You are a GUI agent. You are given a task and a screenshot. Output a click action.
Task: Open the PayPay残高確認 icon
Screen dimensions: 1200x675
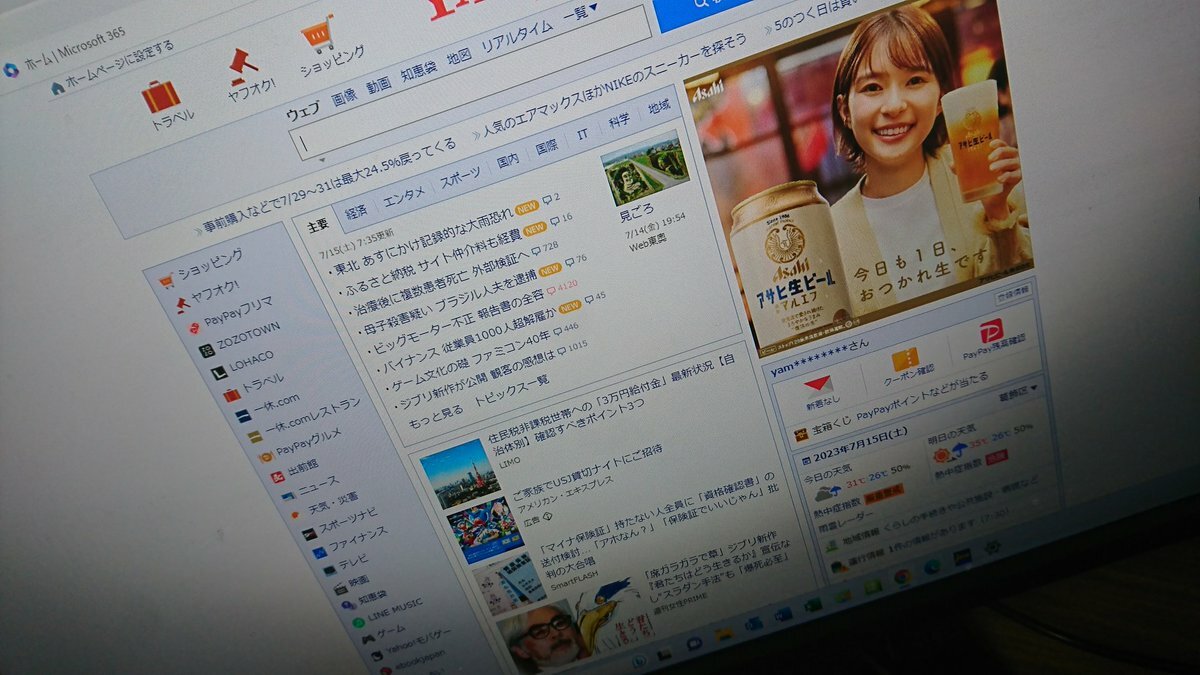tap(991, 332)
